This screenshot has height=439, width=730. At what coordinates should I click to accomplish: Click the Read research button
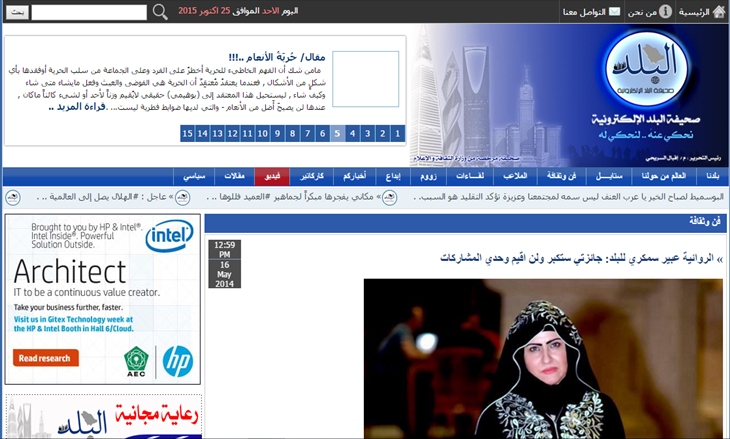47,358
